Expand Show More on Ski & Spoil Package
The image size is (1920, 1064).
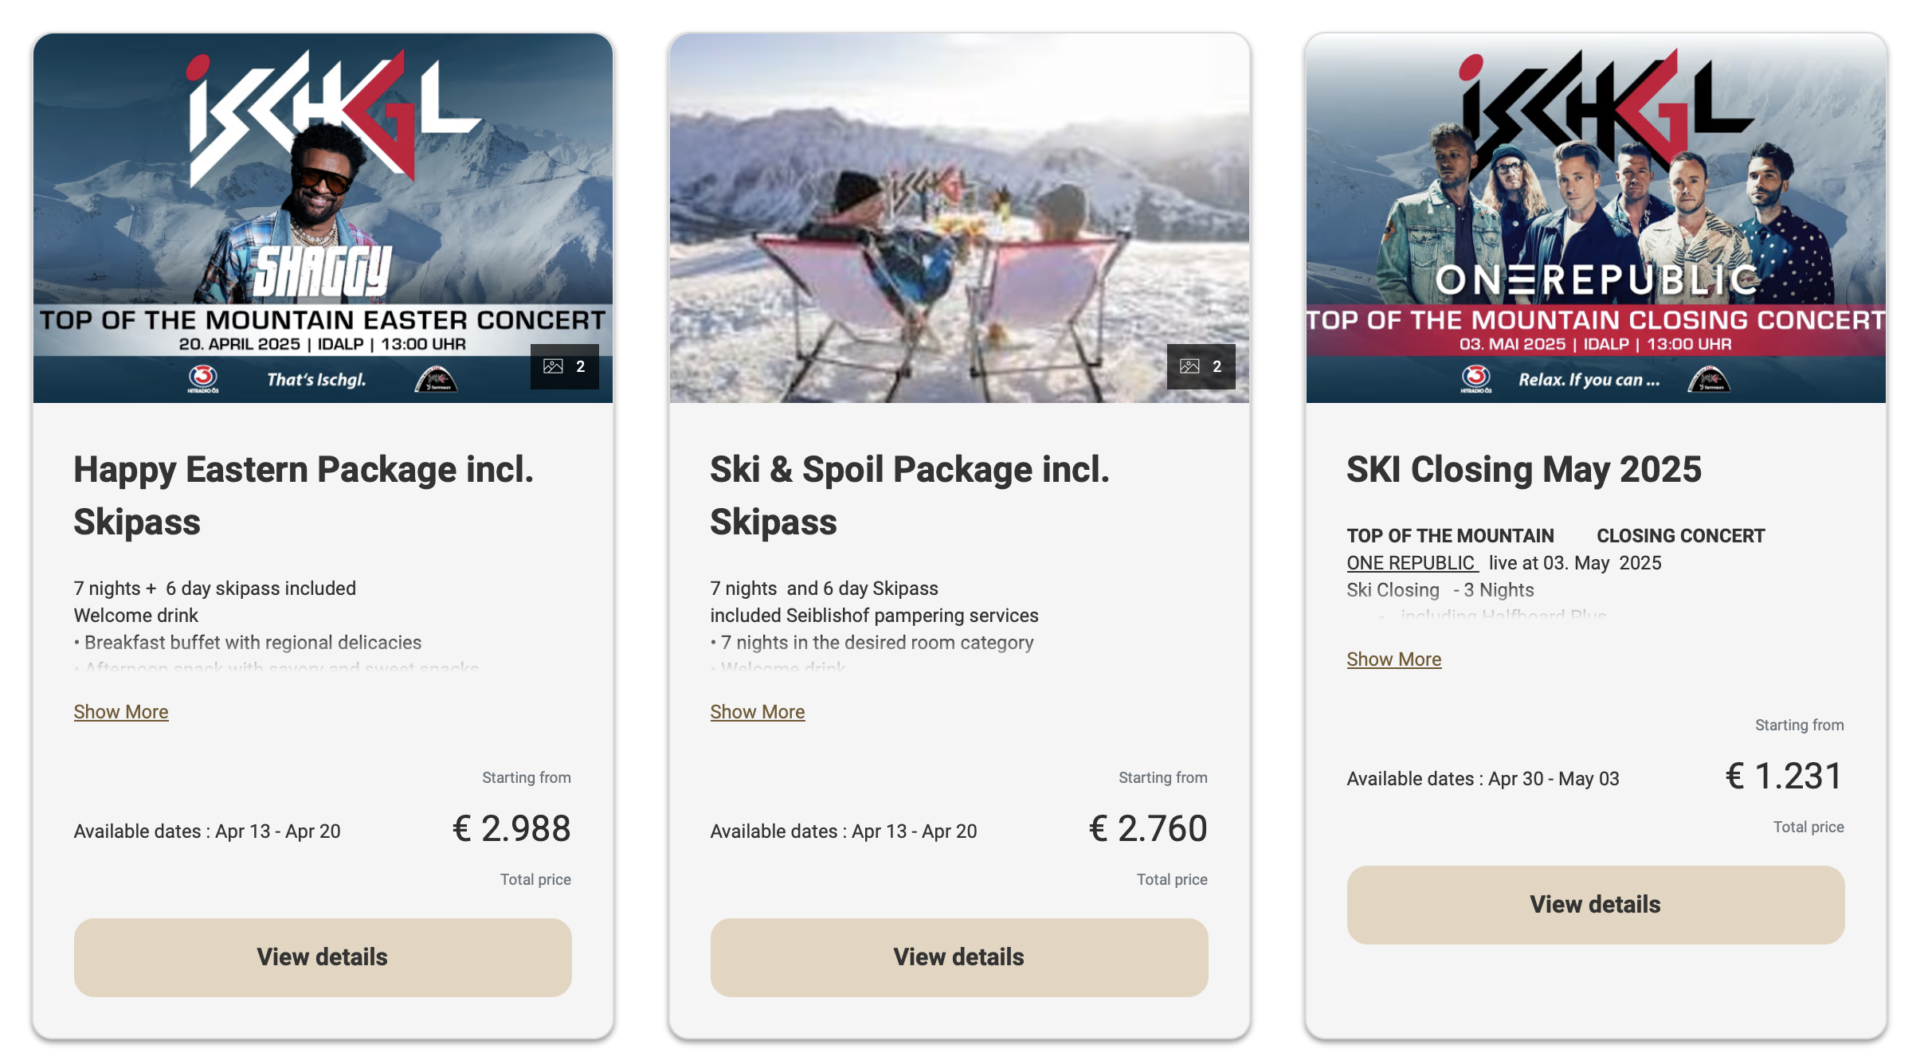pos(757,712)
